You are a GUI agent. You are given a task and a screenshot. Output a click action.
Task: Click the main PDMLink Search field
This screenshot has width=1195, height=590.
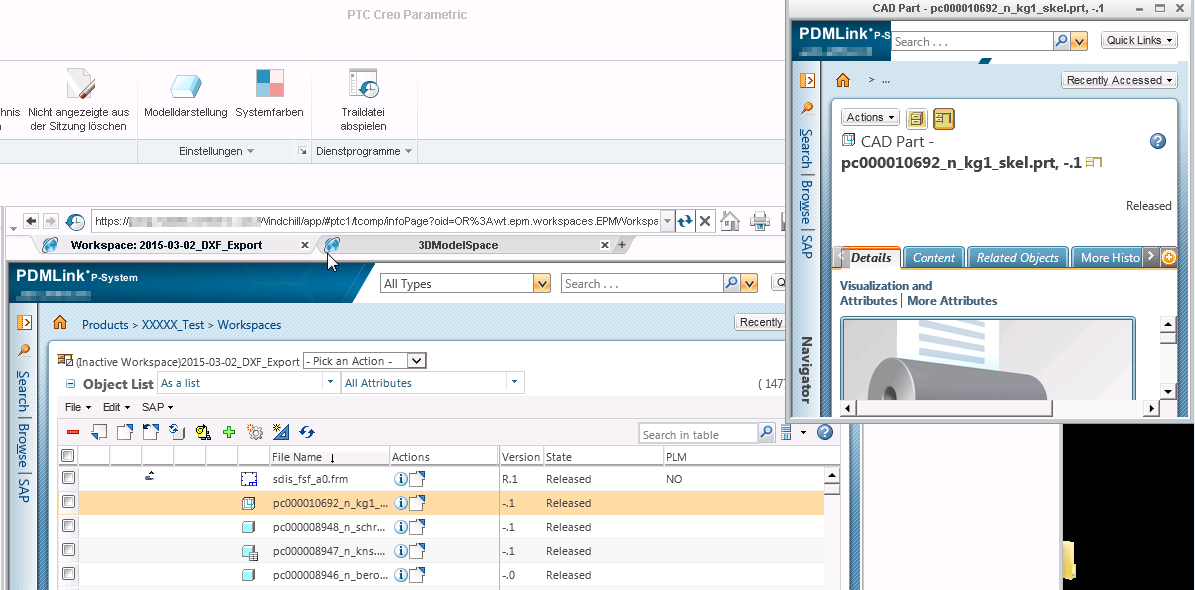[x=642, y=284]
